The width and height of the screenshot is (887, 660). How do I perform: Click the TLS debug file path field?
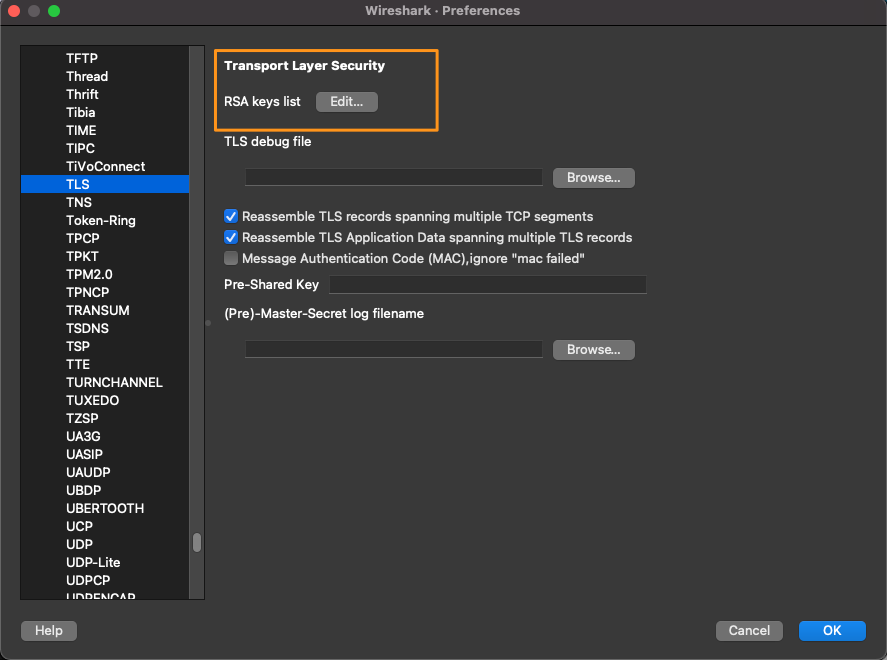394,178
